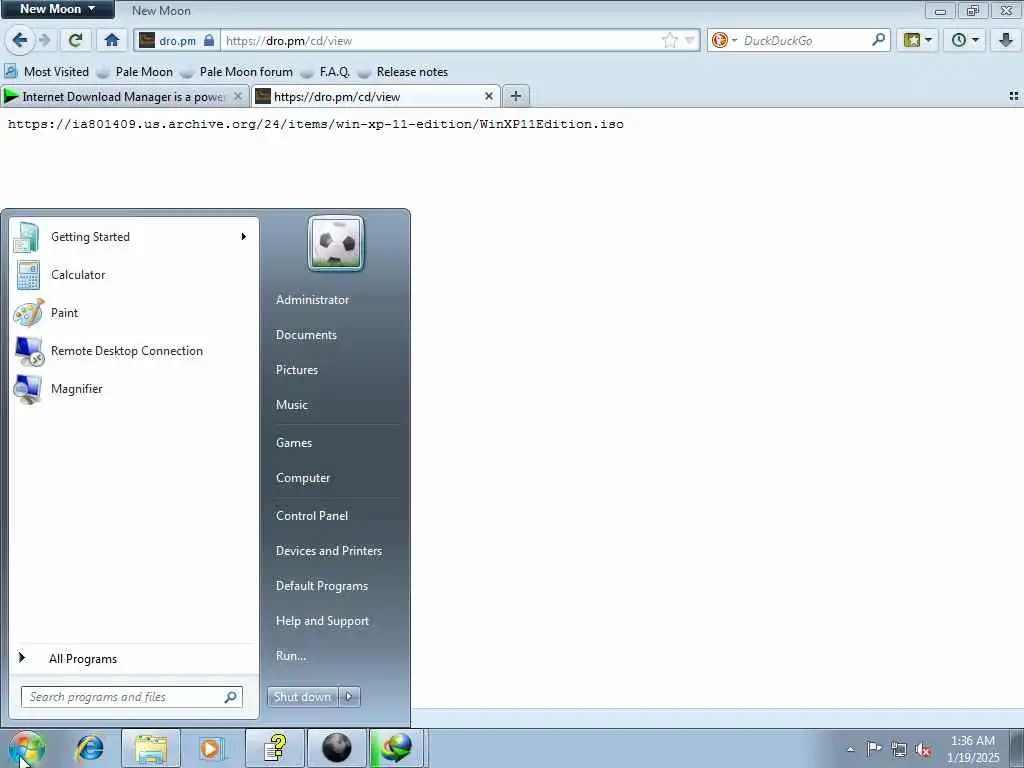The width and height of the screenshot is (1024, 768).
Task: Launch Magnifier from Start menu
Action: (134, 389)
